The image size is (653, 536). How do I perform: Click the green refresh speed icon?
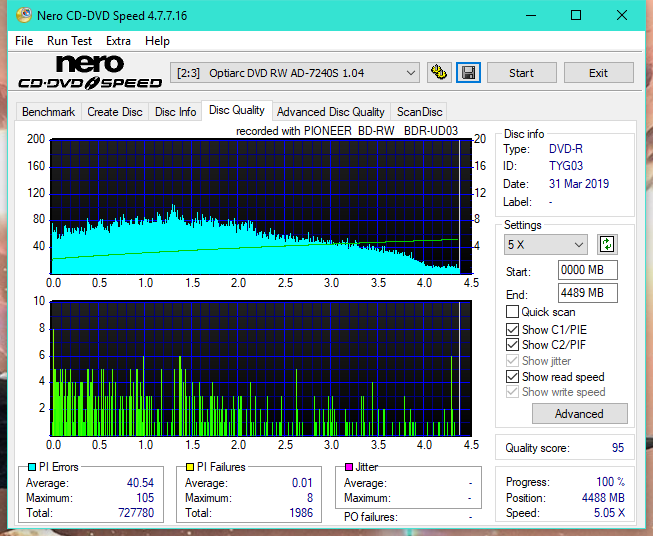click(606, 244)
